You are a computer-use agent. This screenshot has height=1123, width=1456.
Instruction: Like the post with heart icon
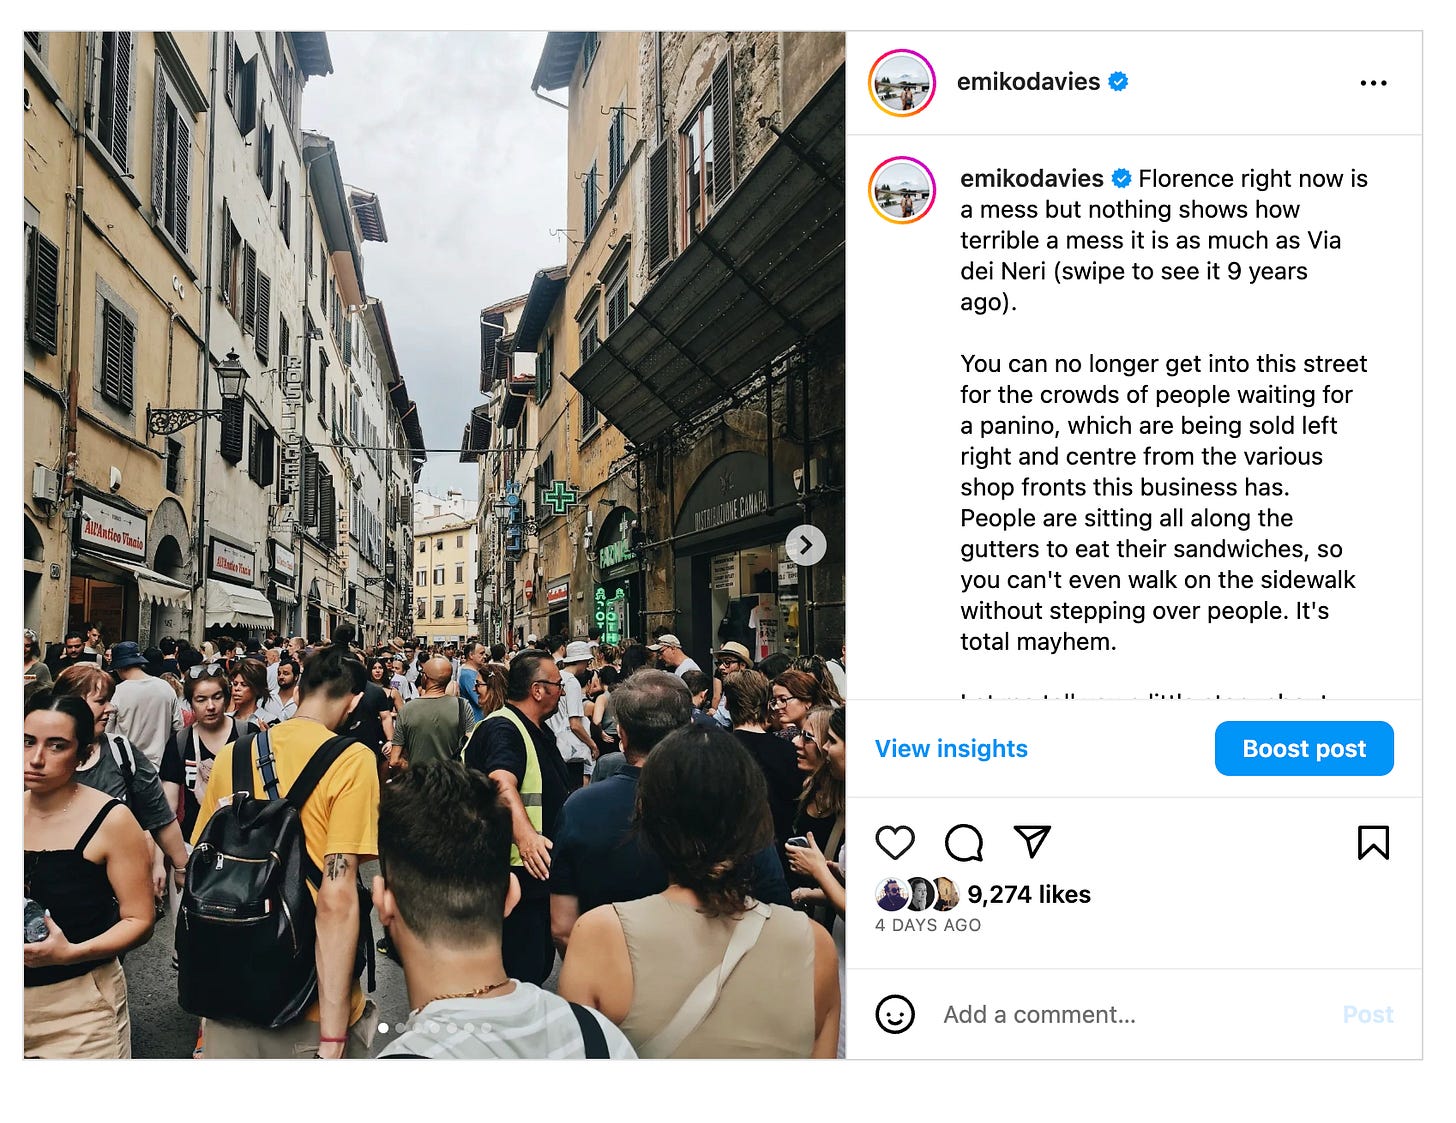(895, 843)
